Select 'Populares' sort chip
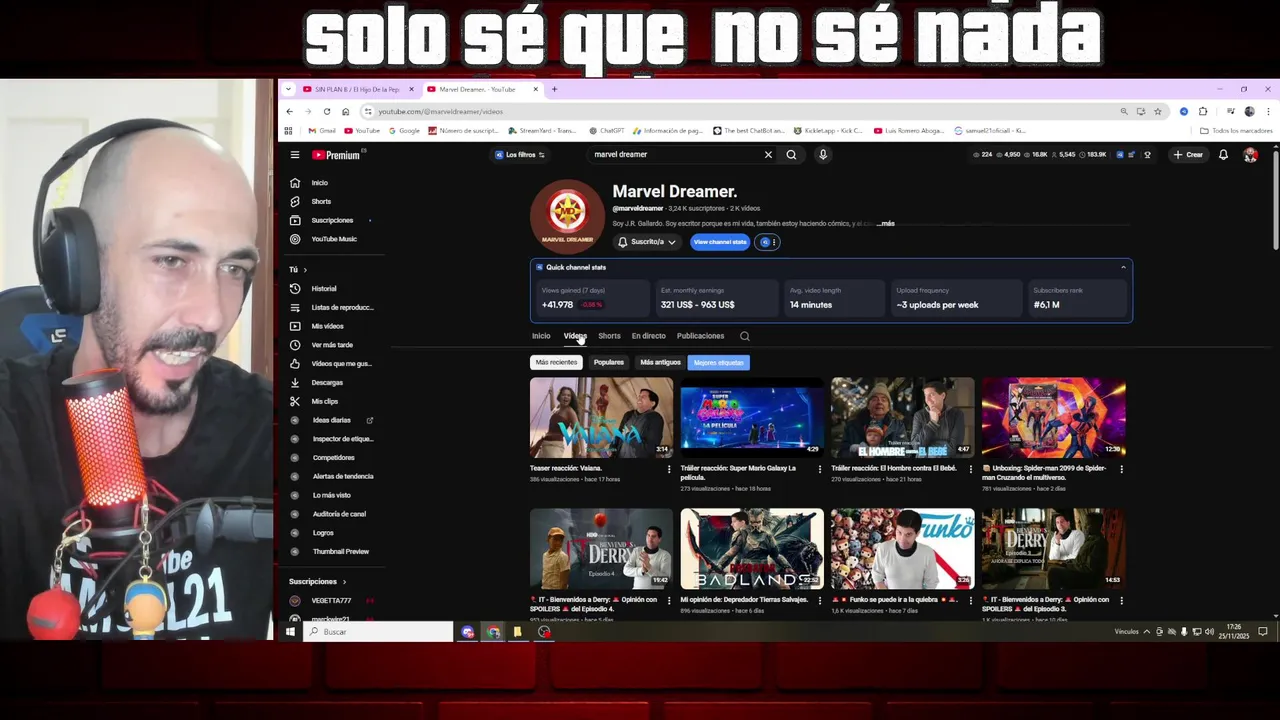This screenshot has width=1280, height=720. (608, 362)
